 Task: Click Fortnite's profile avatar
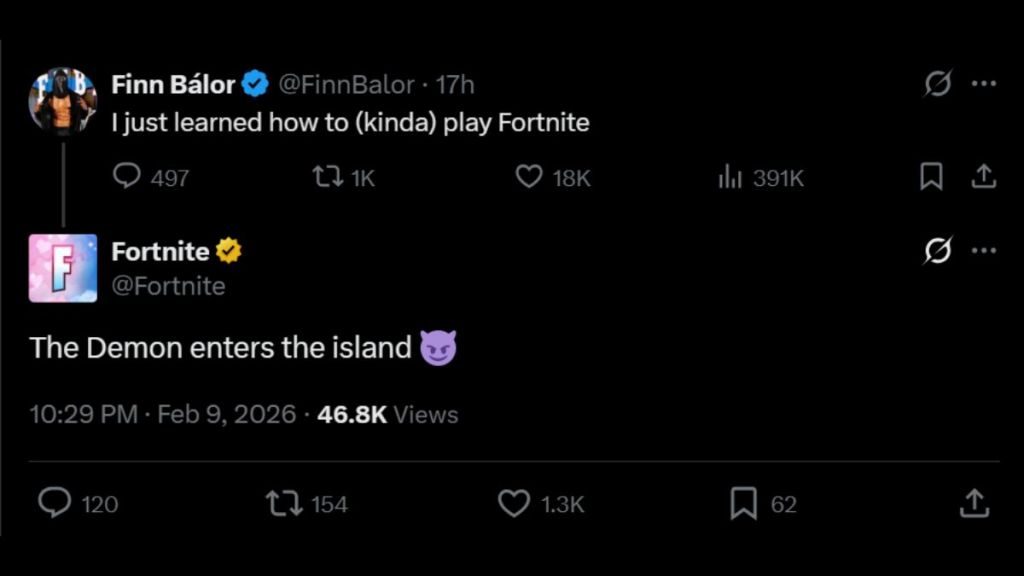tap(62, 268)
